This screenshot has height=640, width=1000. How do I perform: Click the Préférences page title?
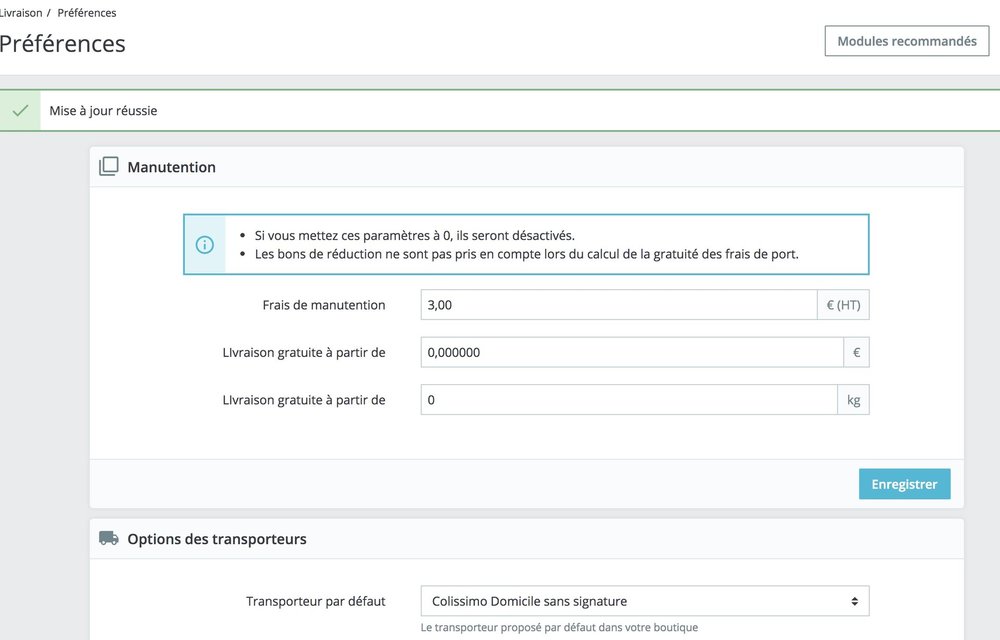tap(62, 43)
